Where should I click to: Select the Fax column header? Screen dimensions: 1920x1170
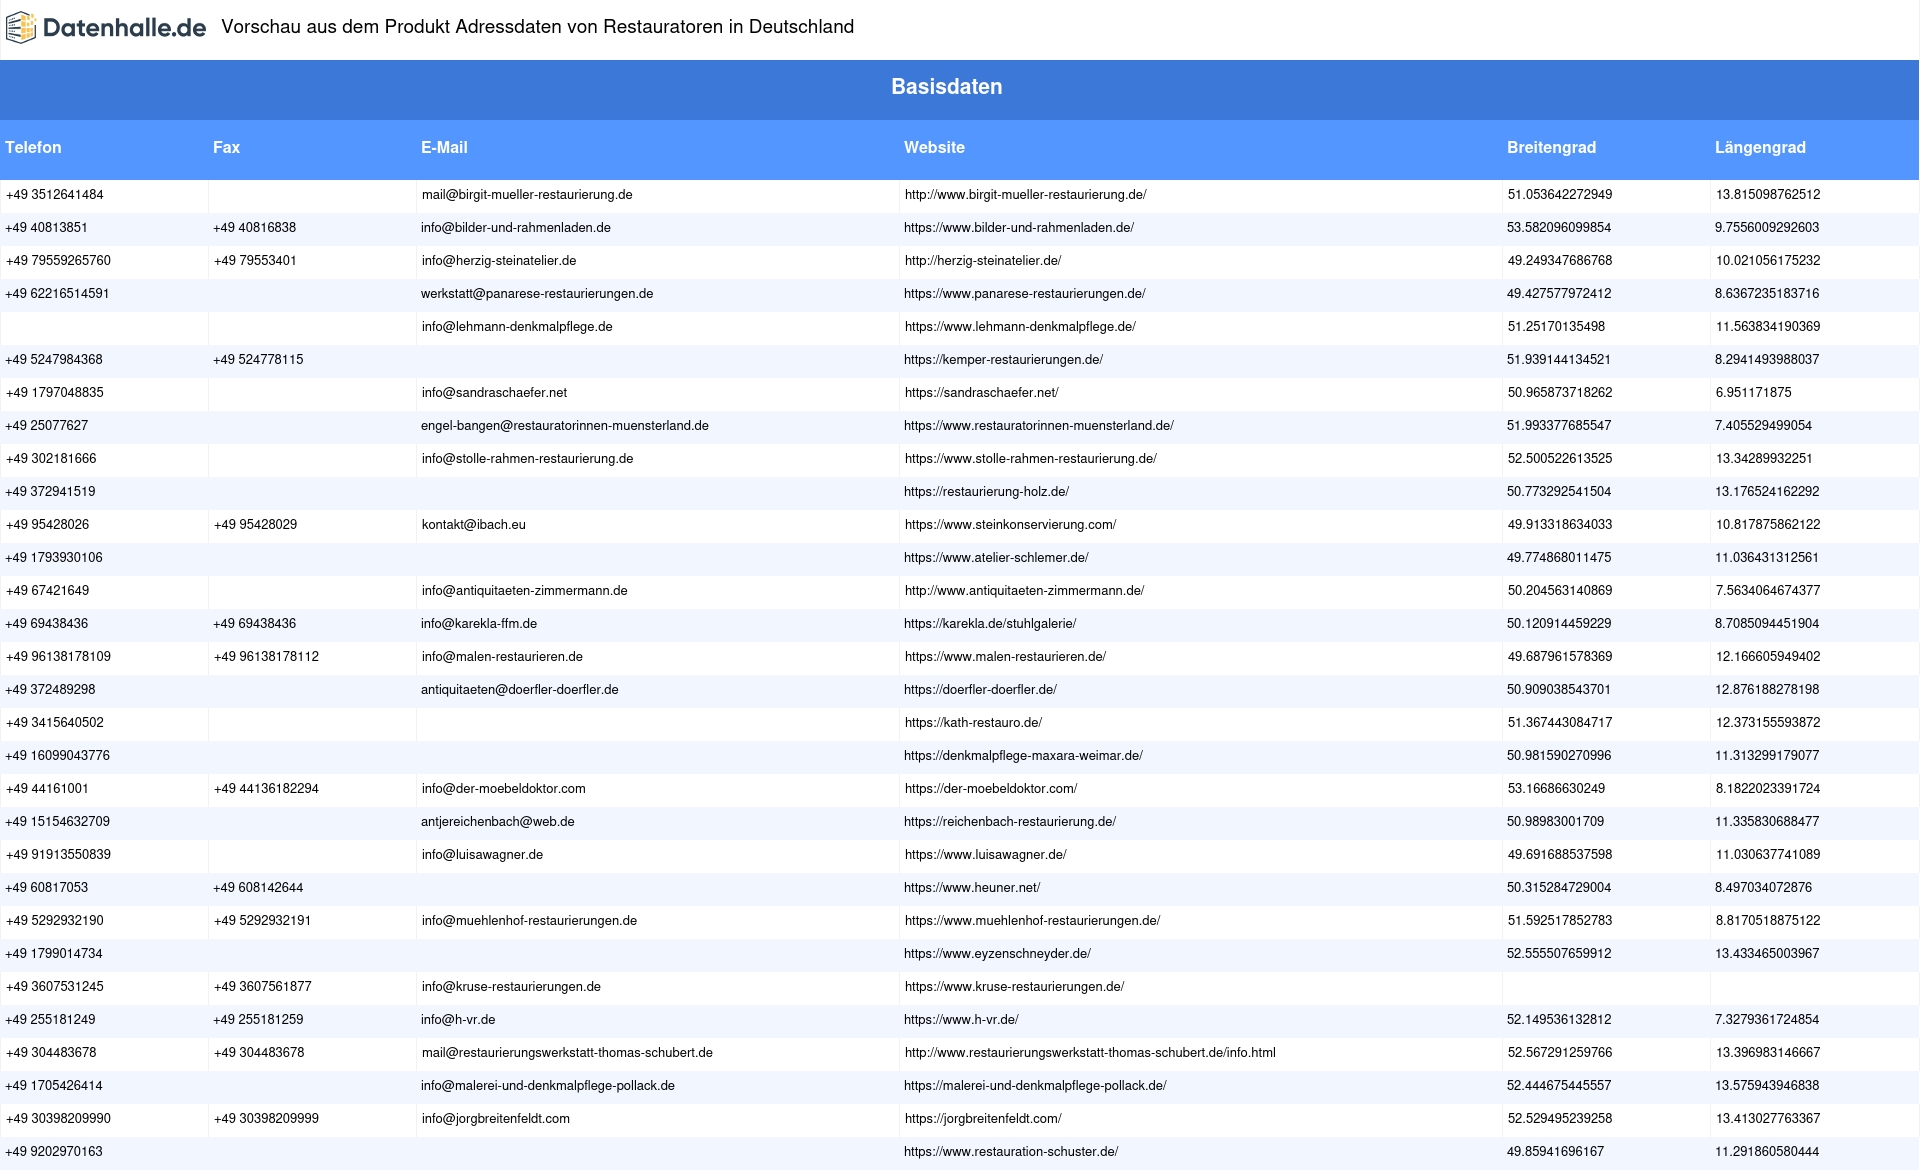[x=226, y=148]
